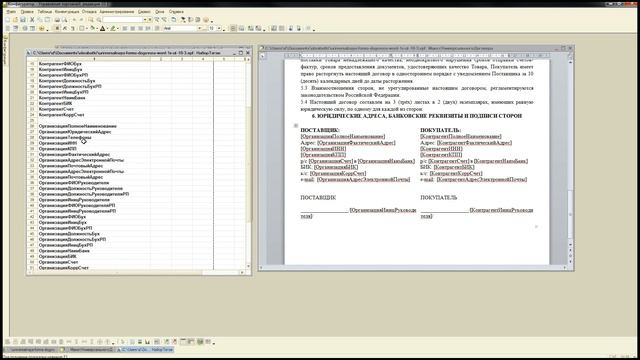This screenshot has width=640, height=360.
Task: Click into the toolbar search field
Action: click(x=122, y=20)
